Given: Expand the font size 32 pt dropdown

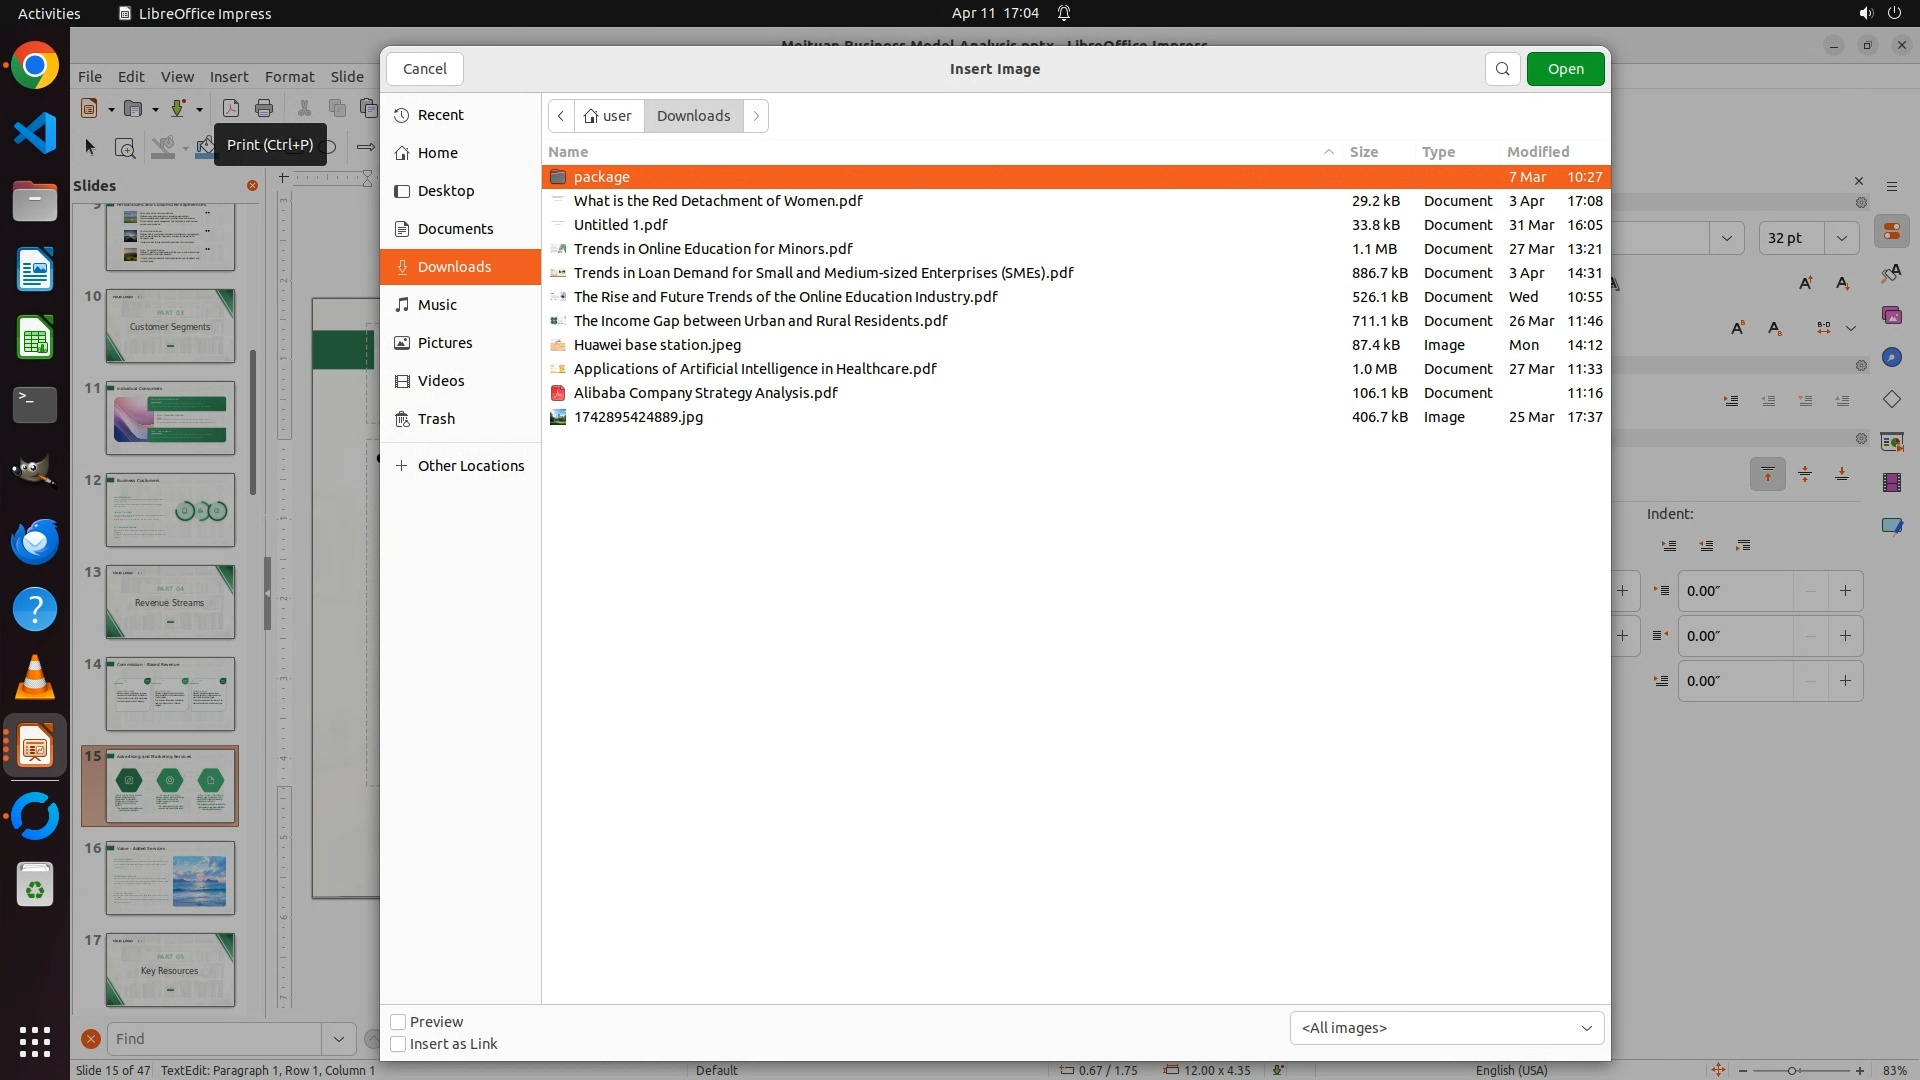Looking at the screenshot, I should click(x=1841, y=238).
